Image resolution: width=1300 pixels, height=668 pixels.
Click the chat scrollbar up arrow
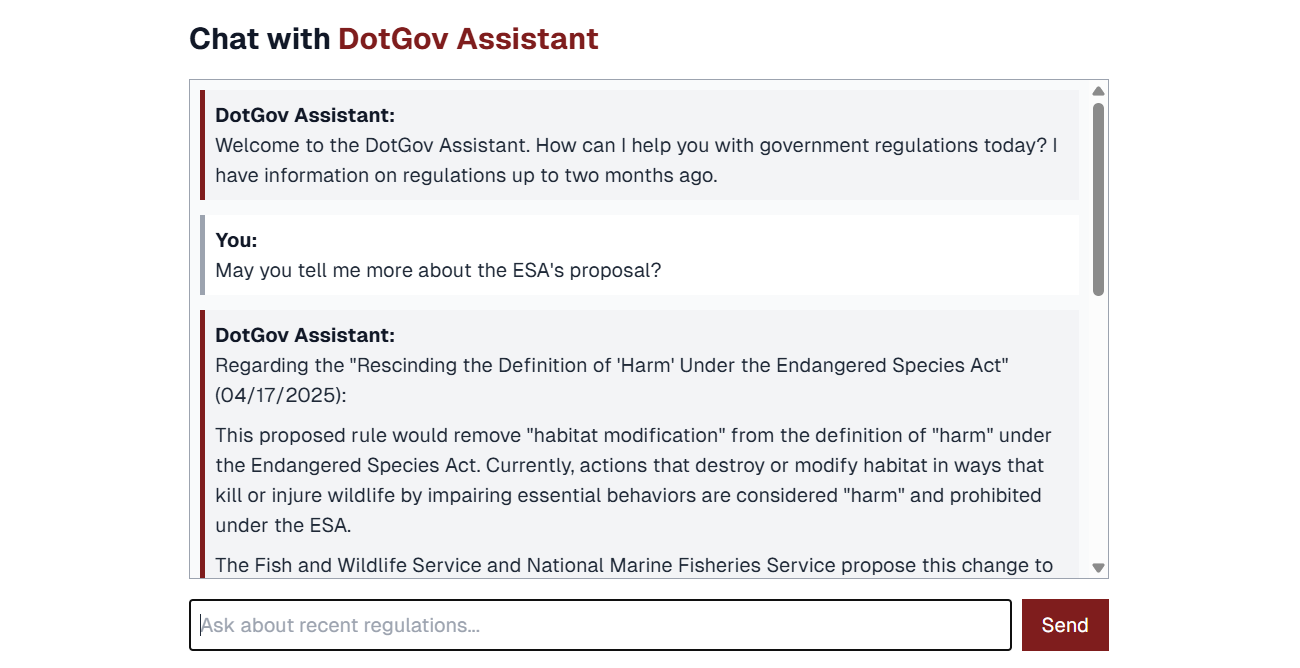coord(1098,91)
